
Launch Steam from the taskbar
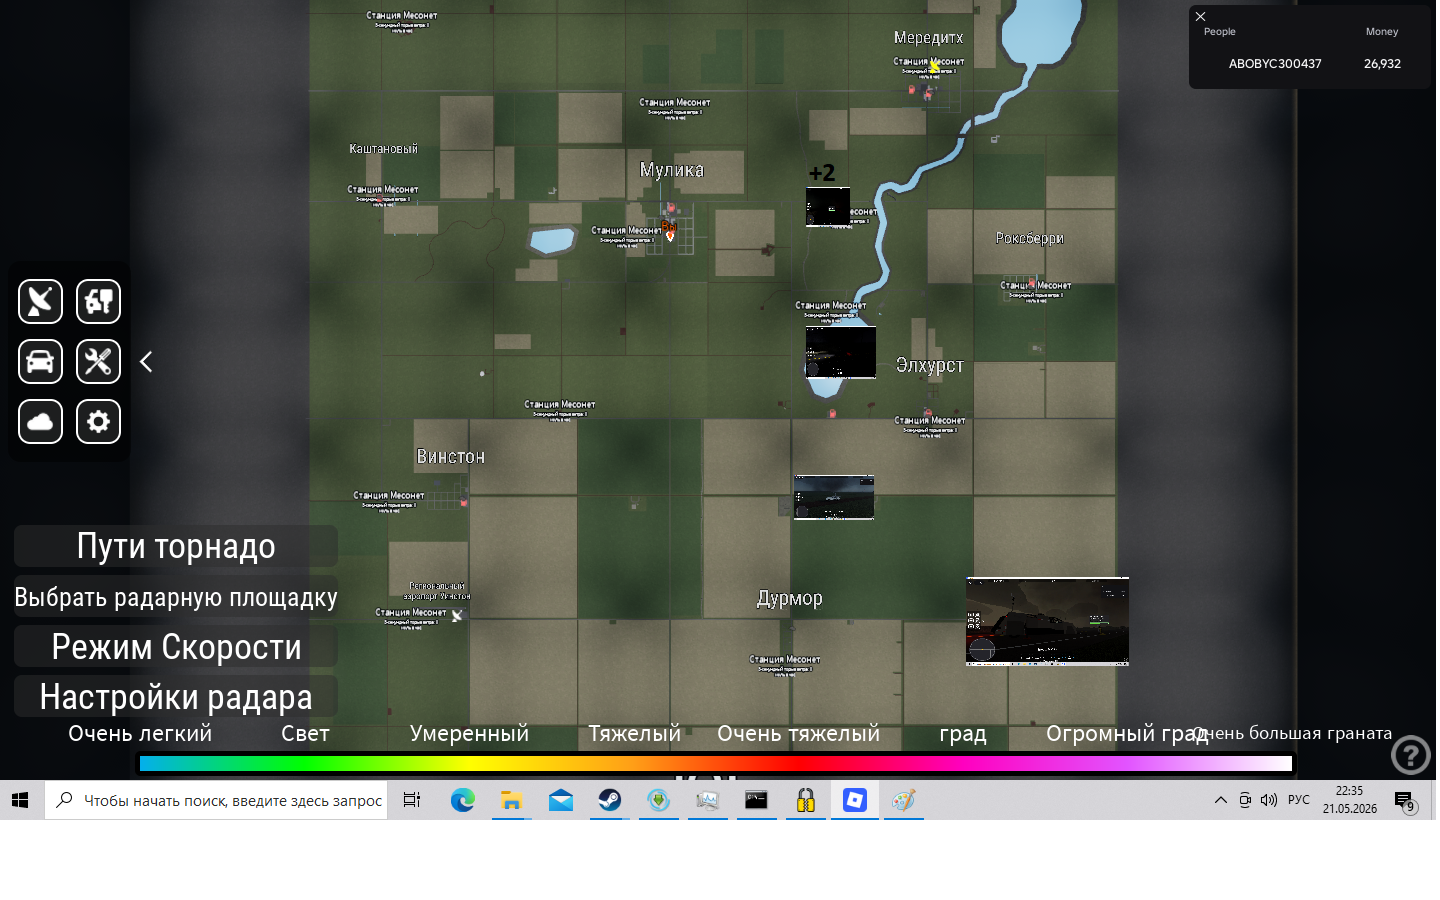coord(609,800)
